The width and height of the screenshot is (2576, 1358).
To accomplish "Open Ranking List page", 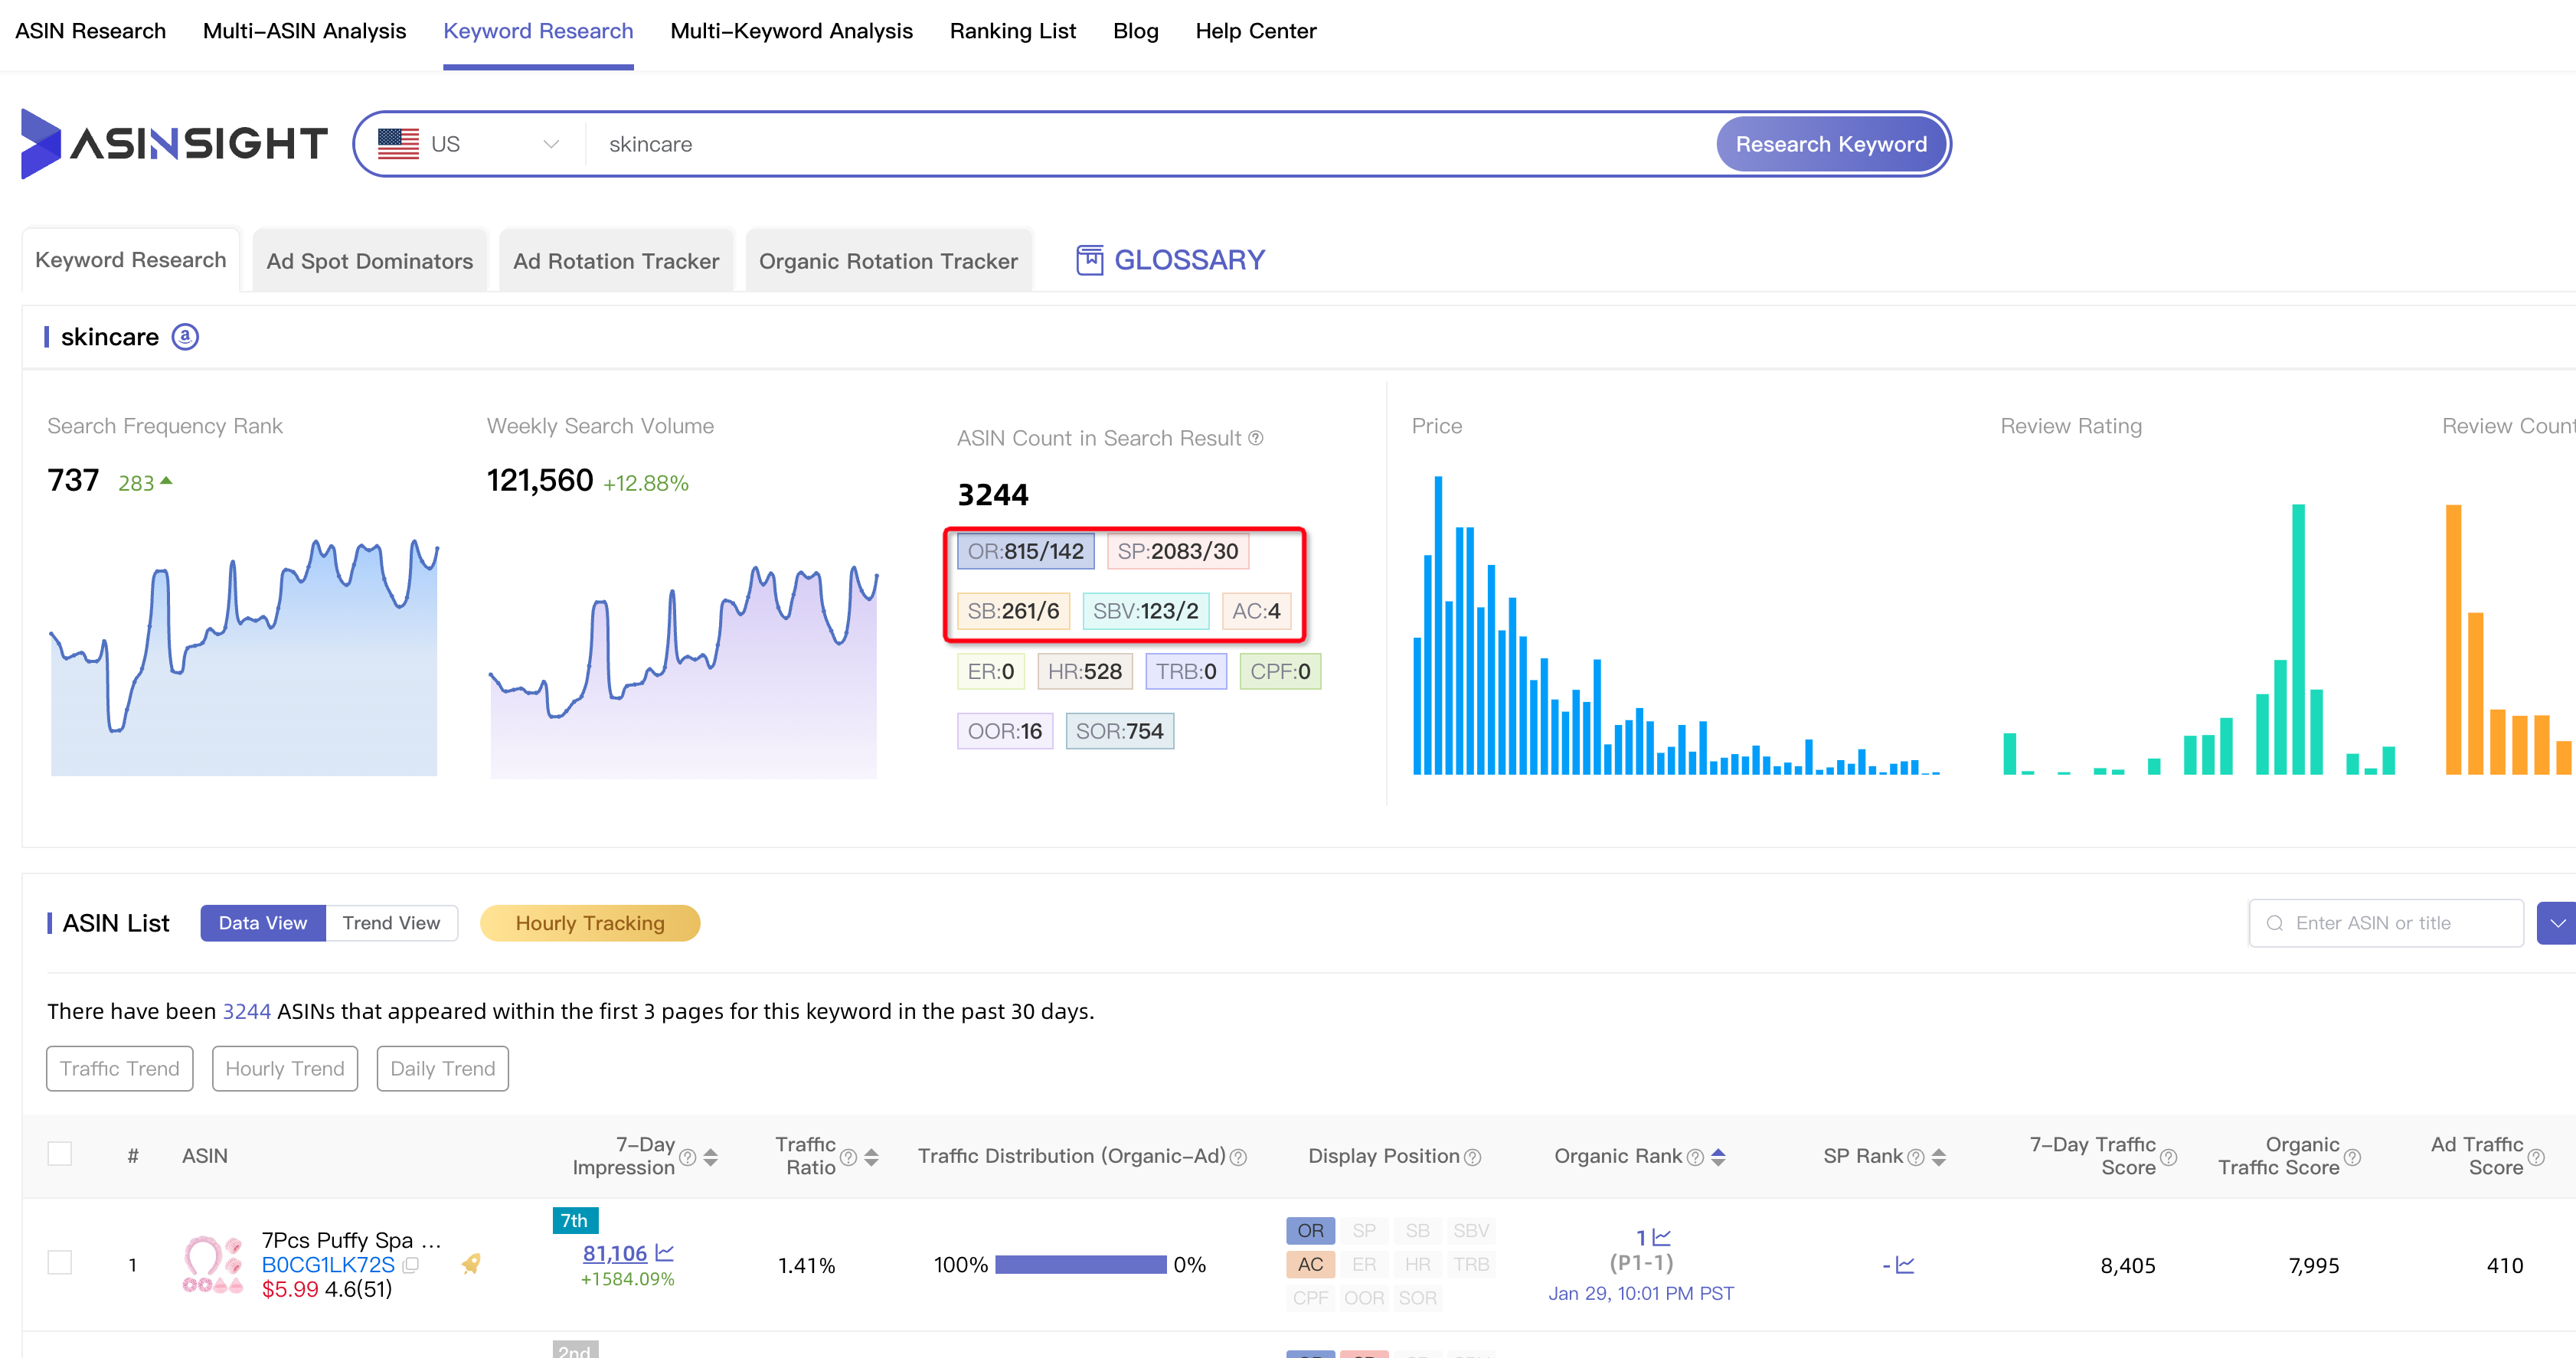I will click(x=1012, y=31).
